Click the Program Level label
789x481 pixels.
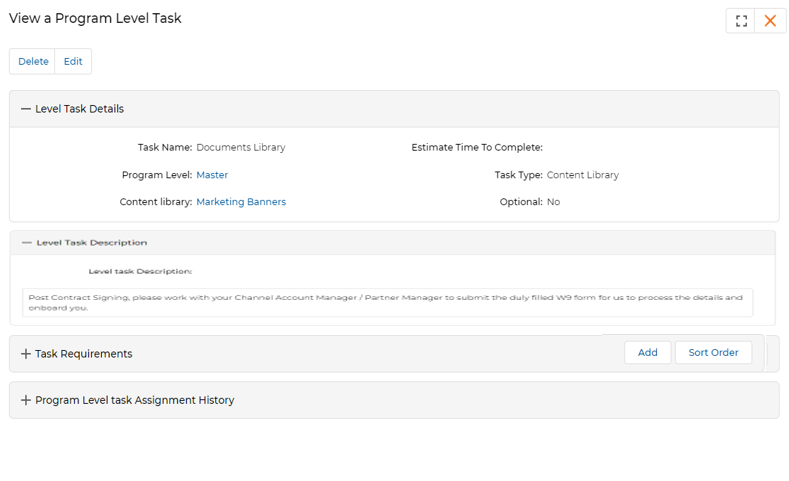tap(157, 175)
